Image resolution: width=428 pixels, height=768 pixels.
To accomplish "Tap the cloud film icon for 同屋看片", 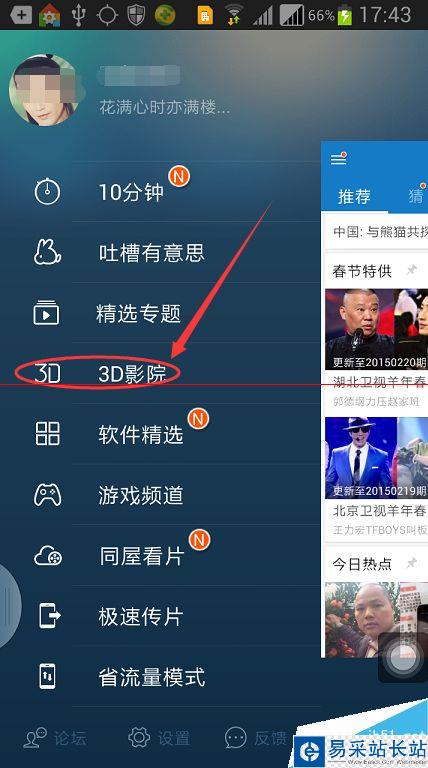I will (x=48, y=556).
